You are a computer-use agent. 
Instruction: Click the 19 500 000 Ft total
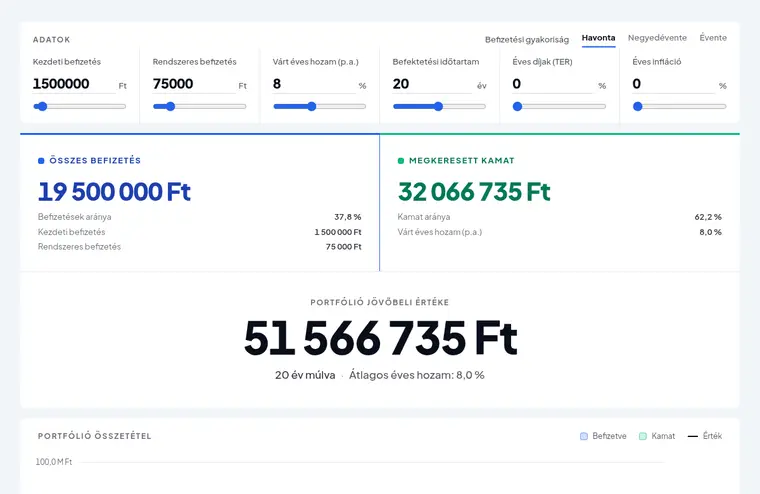pos(114,191)
